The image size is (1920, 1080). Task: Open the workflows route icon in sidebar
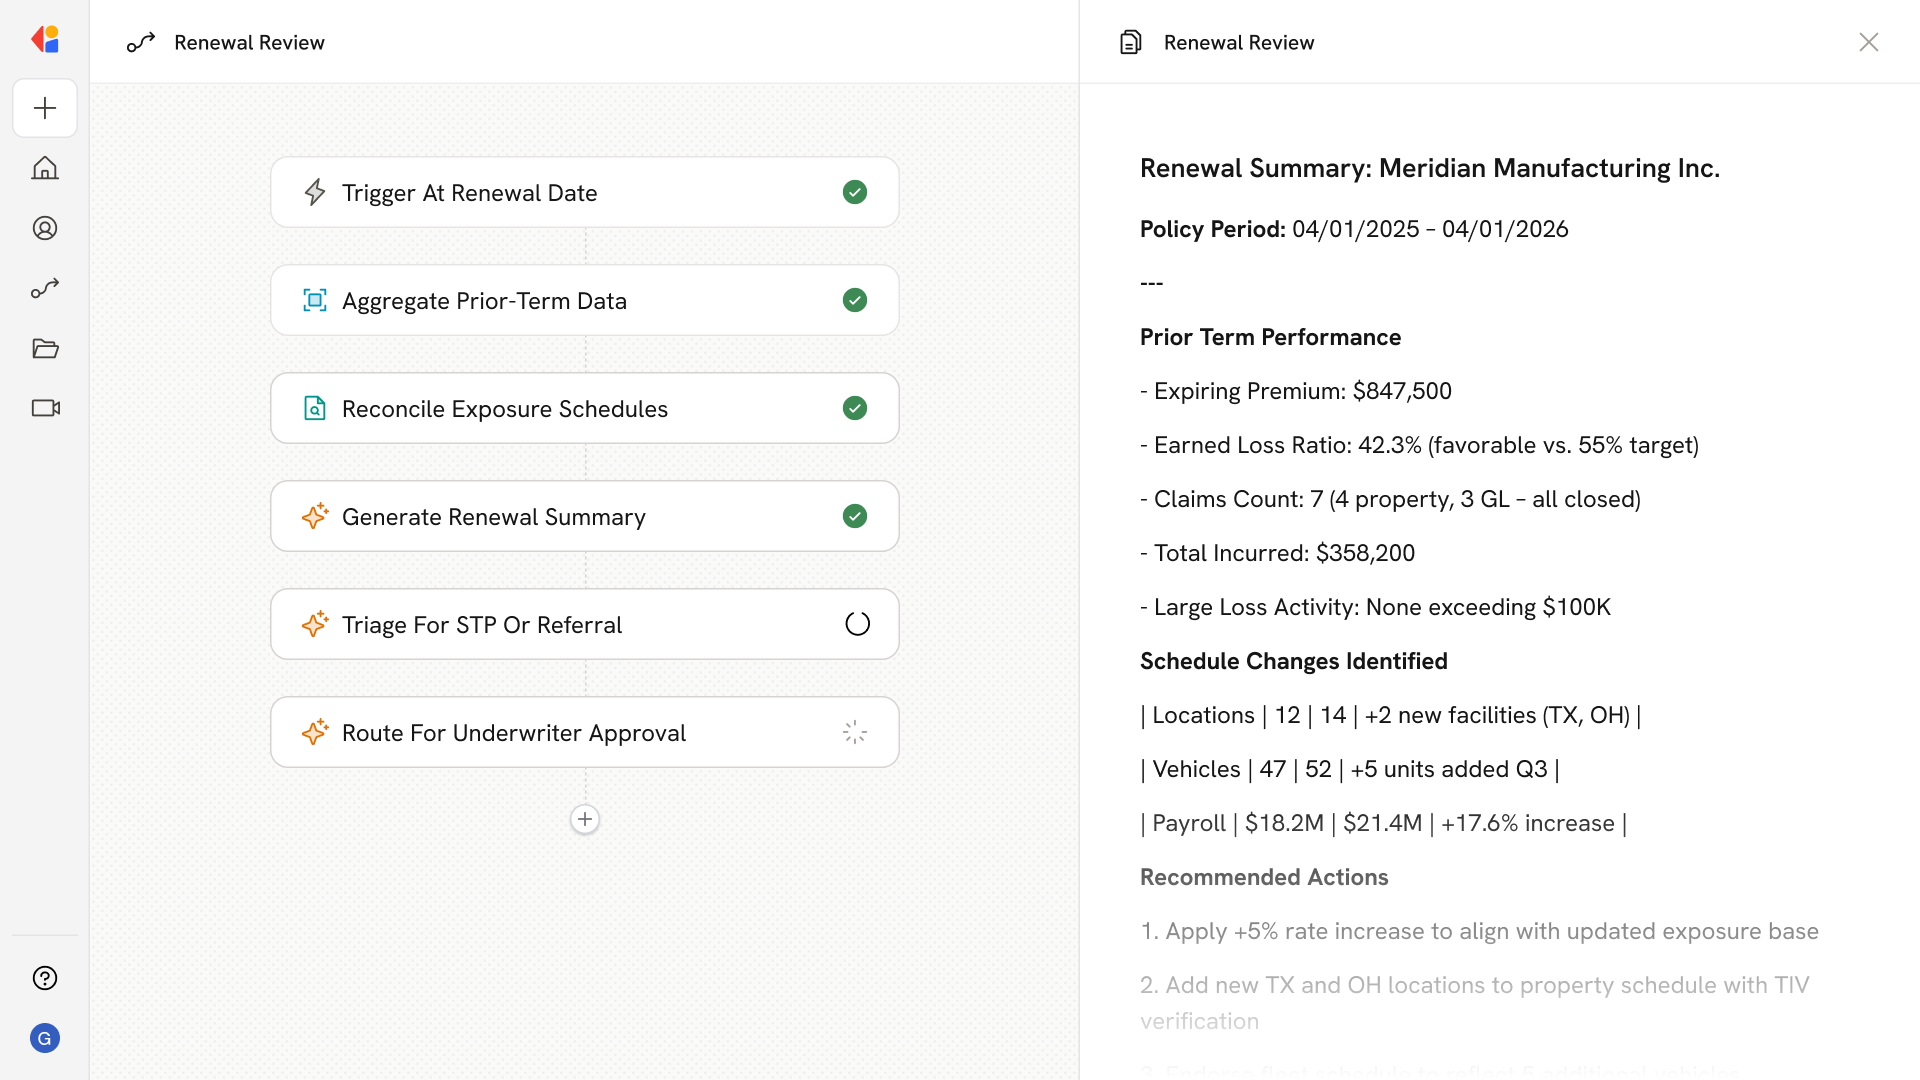click(x=45, y=288)
